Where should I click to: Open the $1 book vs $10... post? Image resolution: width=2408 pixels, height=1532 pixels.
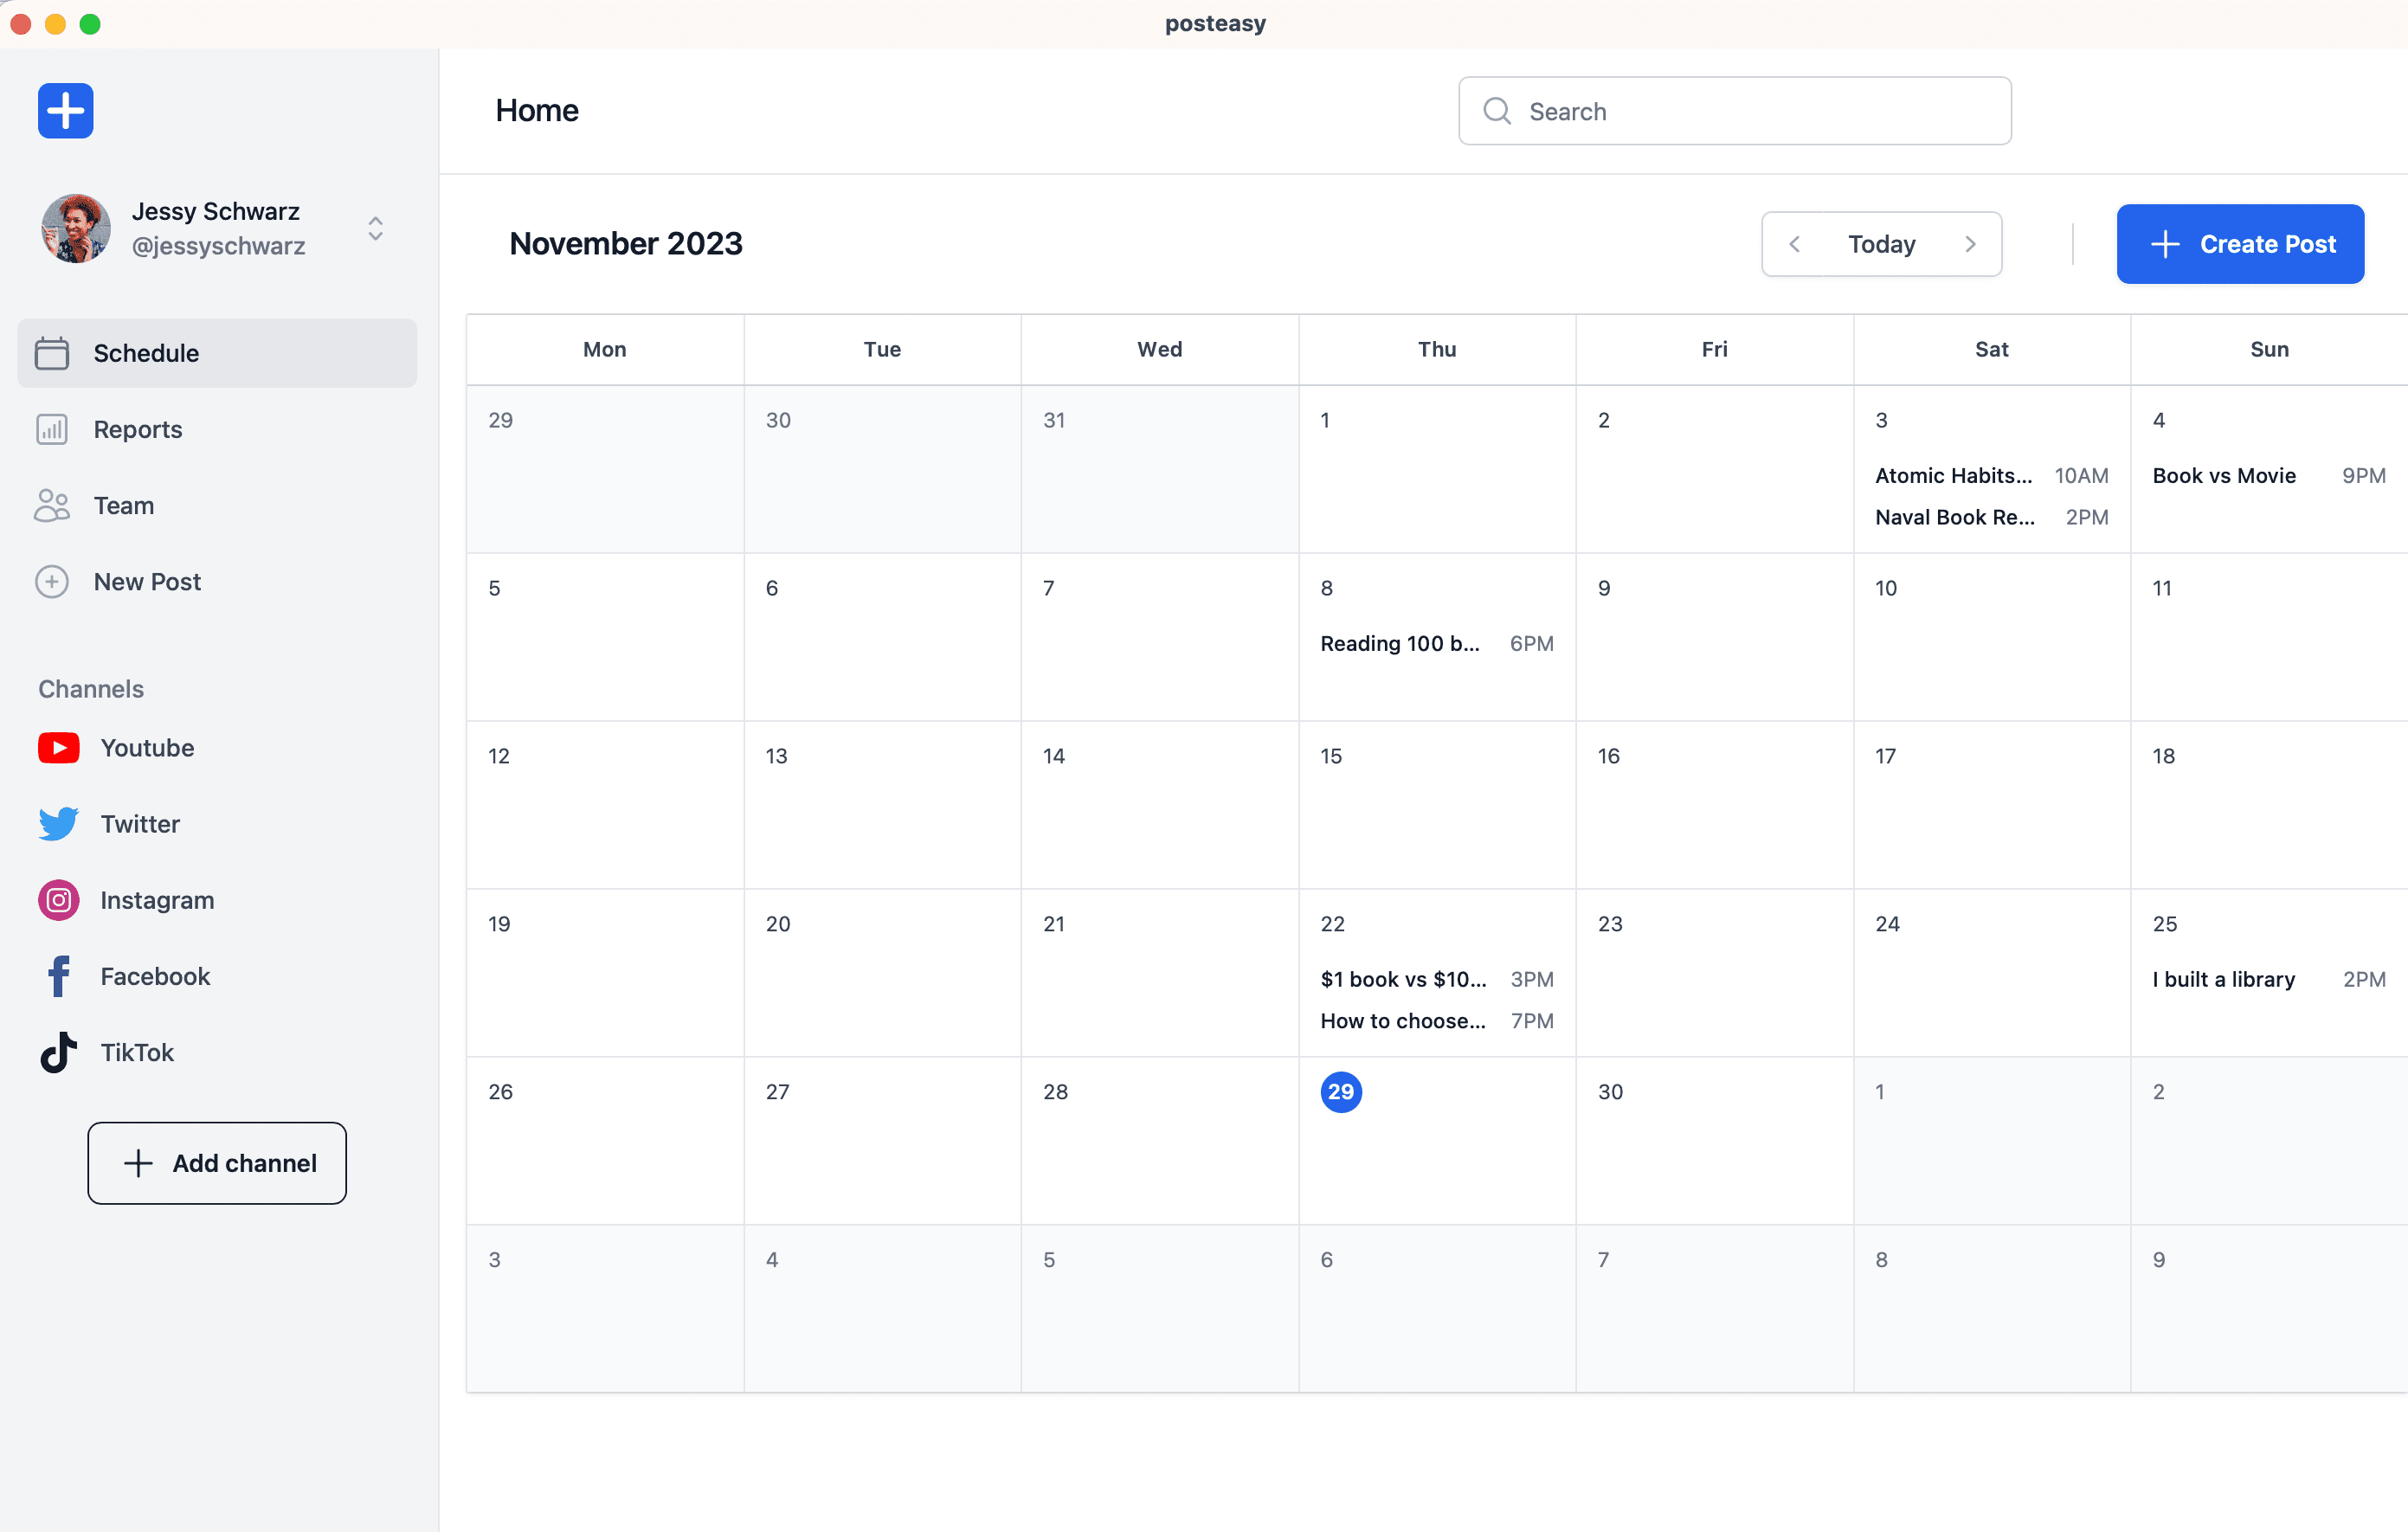[x=1436, y=979]
